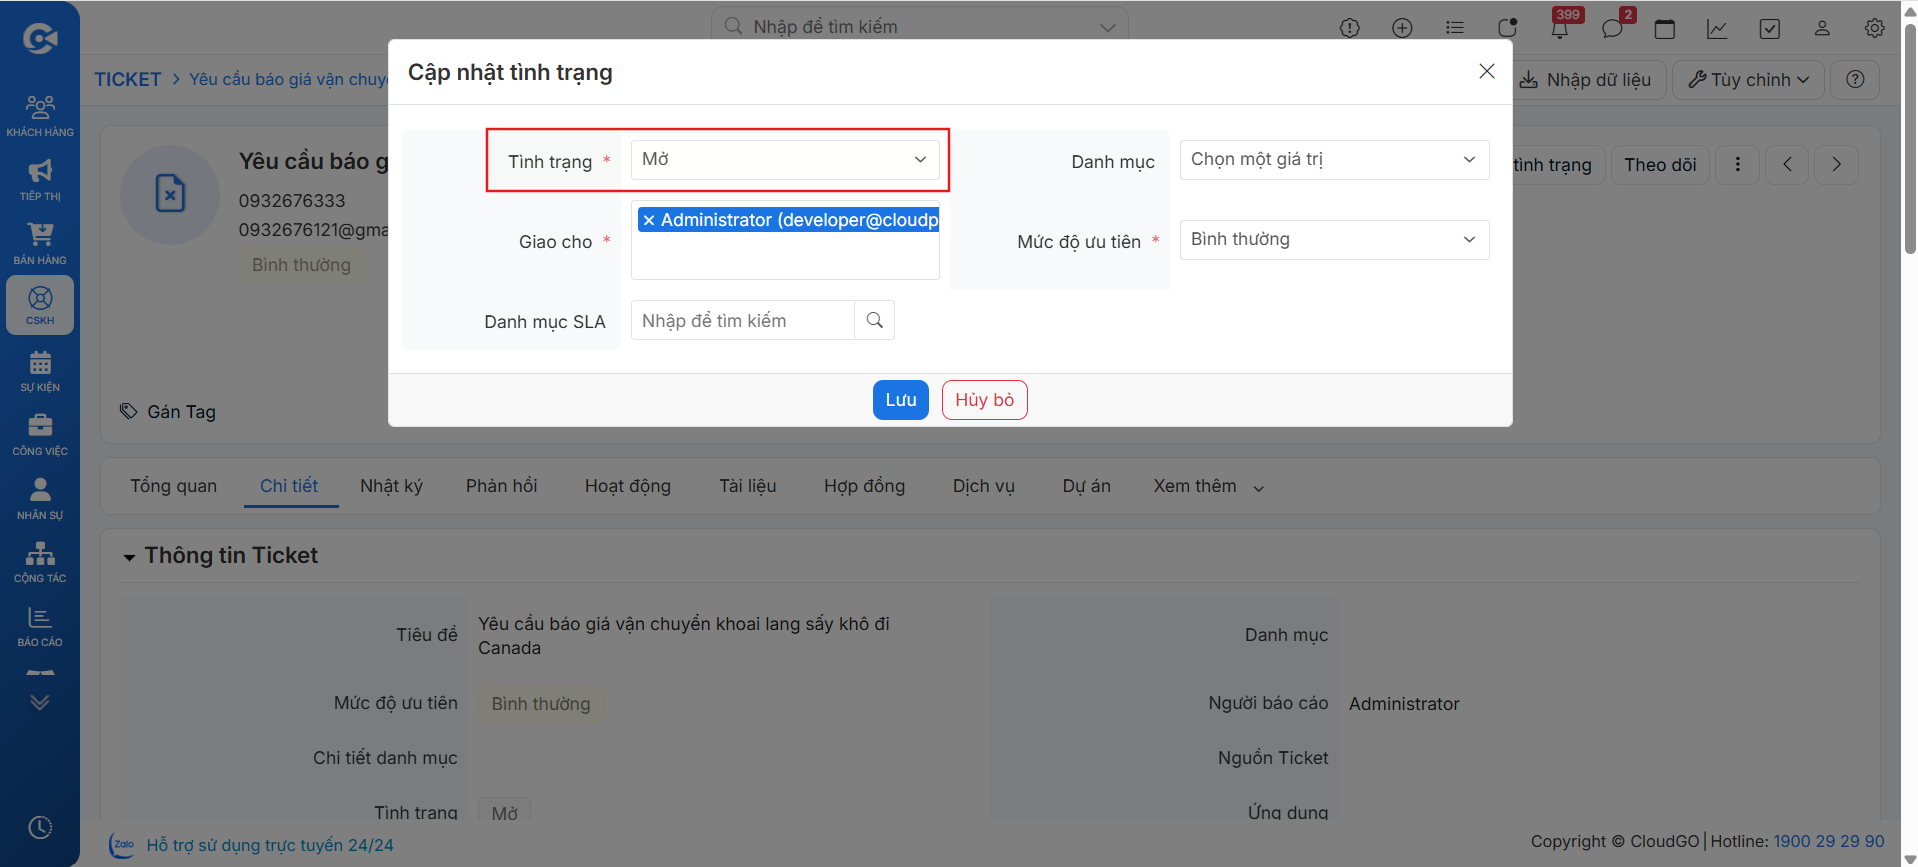This screenshot has width=1918, height=867.
Task: Open the Tình trạng dropdown showing Mở
Action: [x=785, y=160]
